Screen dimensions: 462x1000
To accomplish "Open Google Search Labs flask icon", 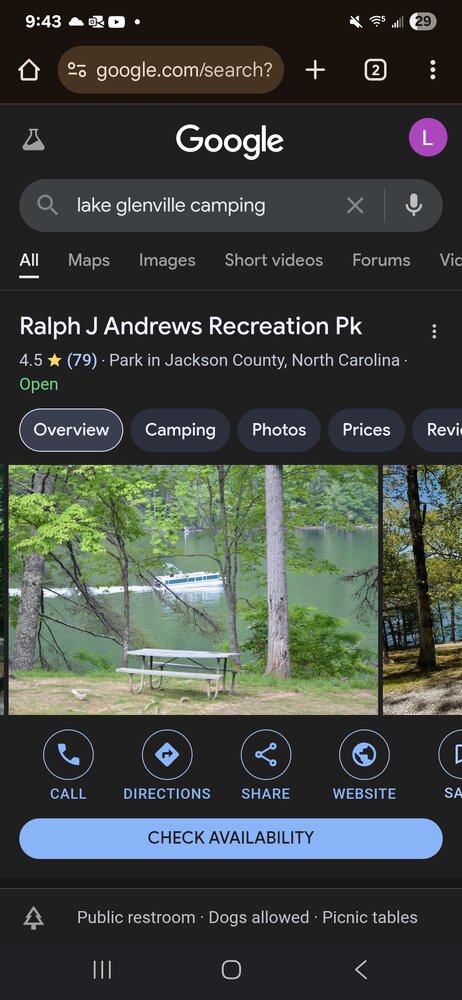I will [33, 140].
